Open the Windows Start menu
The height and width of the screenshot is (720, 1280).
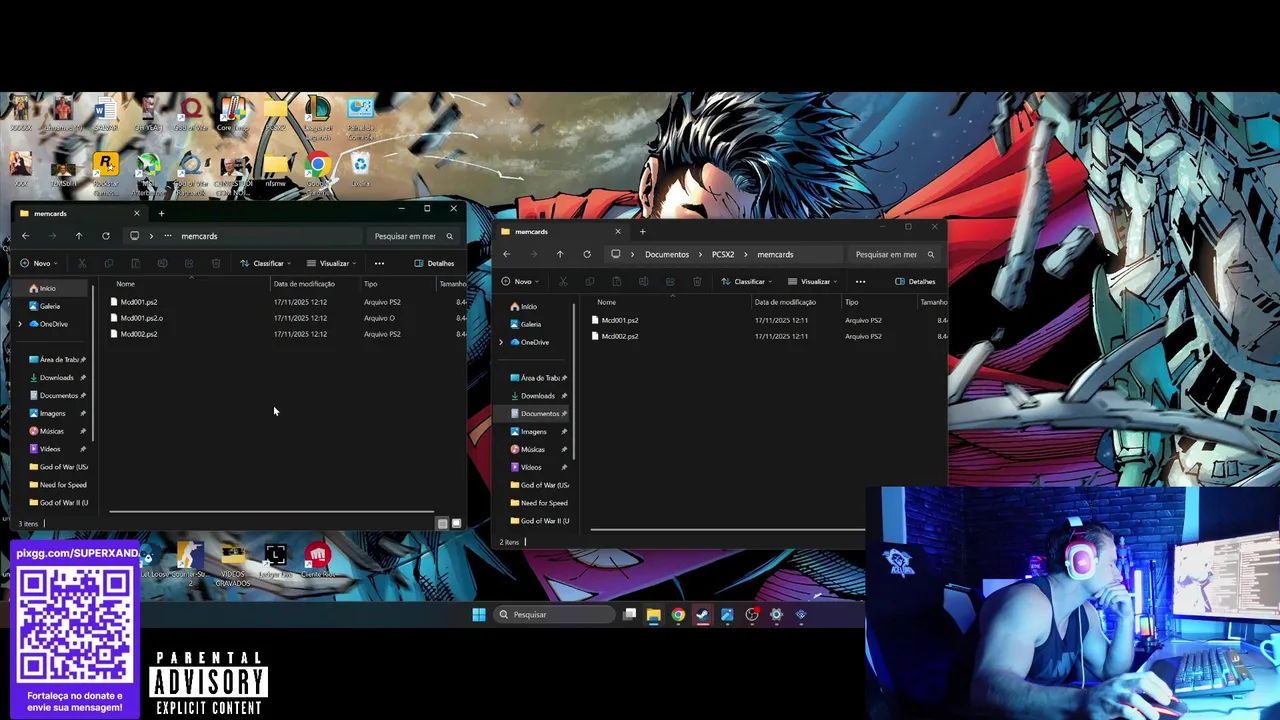coord(479,614)
